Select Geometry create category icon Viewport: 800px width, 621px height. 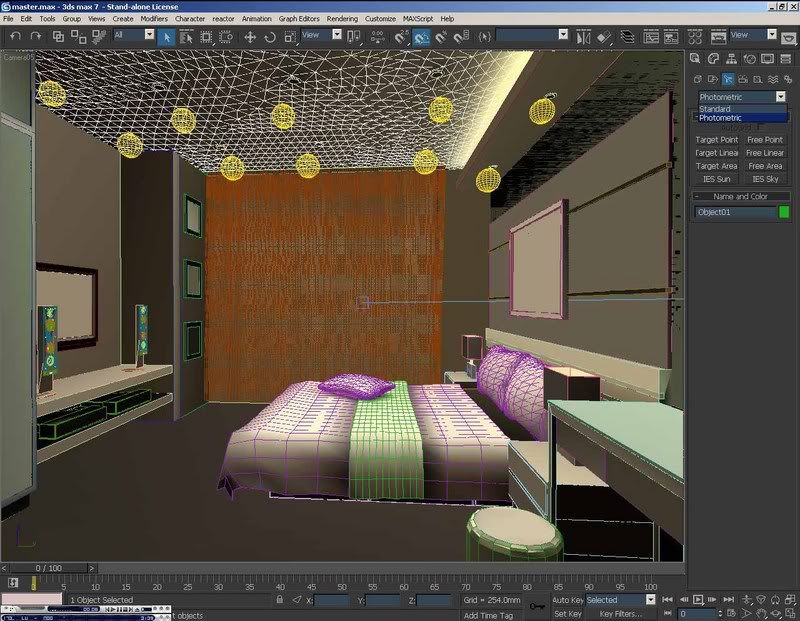click(697, 79)
